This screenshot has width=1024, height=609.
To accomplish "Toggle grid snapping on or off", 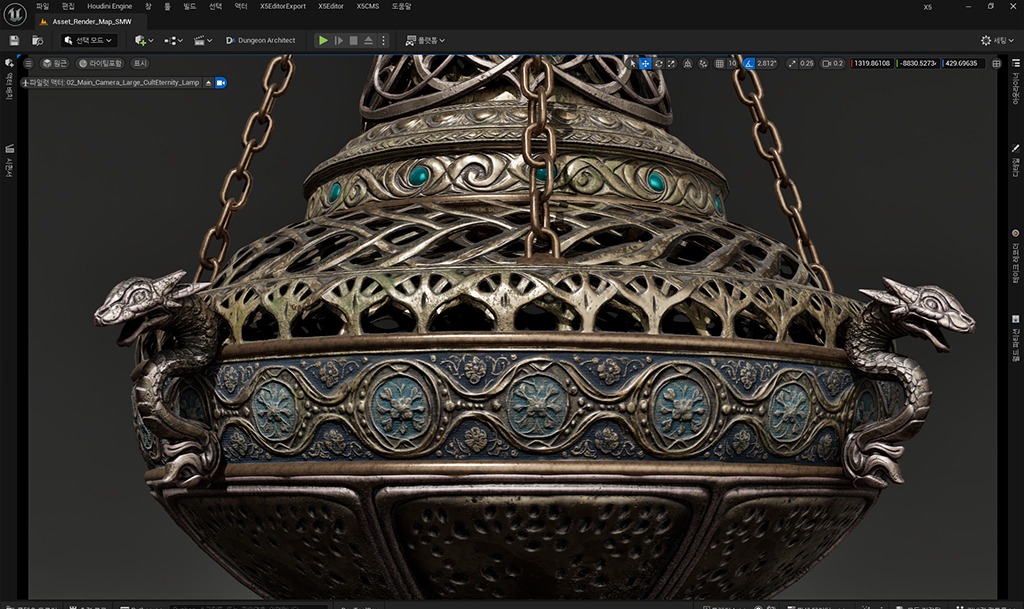I will pos(720,62).
